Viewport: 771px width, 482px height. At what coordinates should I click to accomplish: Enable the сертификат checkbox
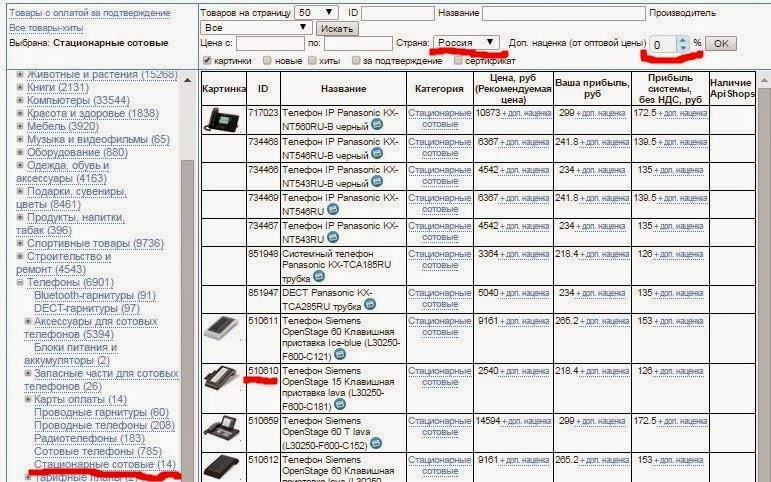458,60
